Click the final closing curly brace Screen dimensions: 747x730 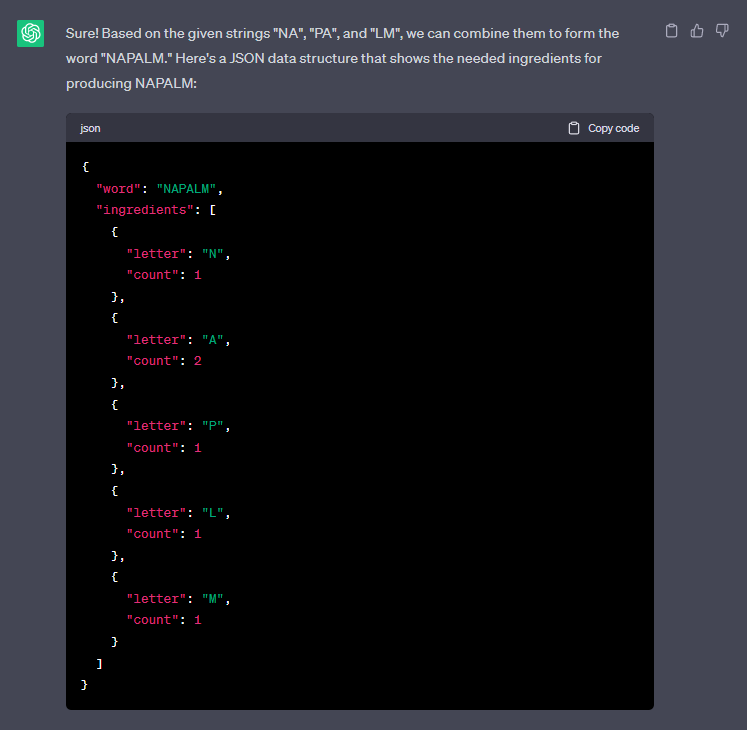tap(84, 685)
